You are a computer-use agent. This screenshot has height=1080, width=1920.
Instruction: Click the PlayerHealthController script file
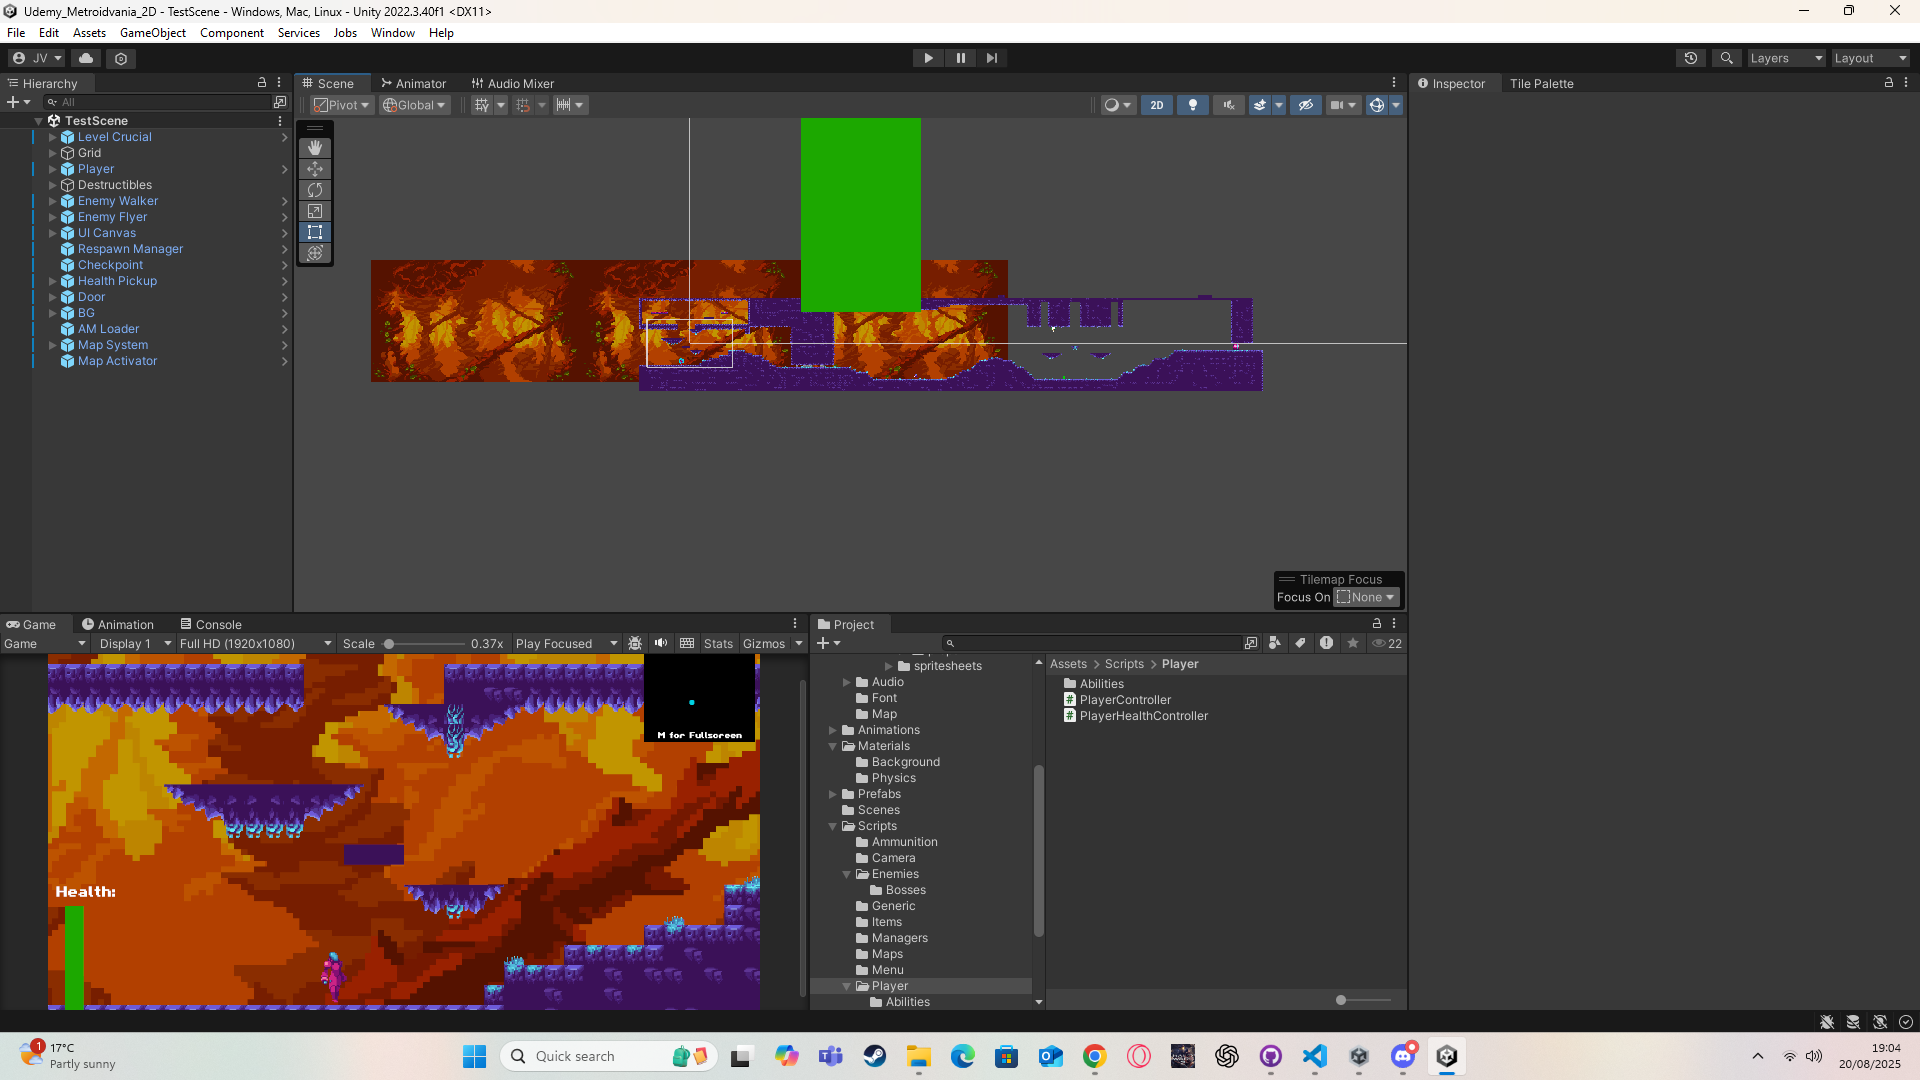(x=1143, y=716)
